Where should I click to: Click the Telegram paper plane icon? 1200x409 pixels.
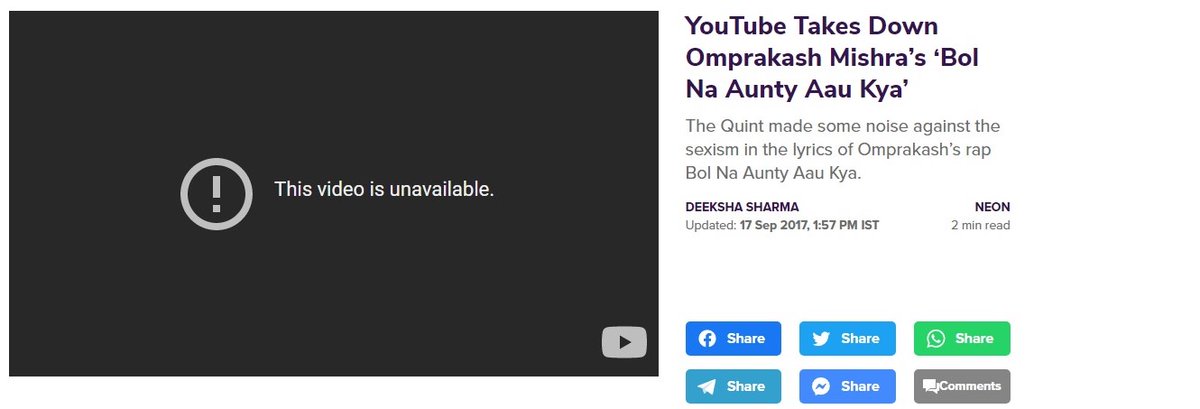[x=707, y=386]
